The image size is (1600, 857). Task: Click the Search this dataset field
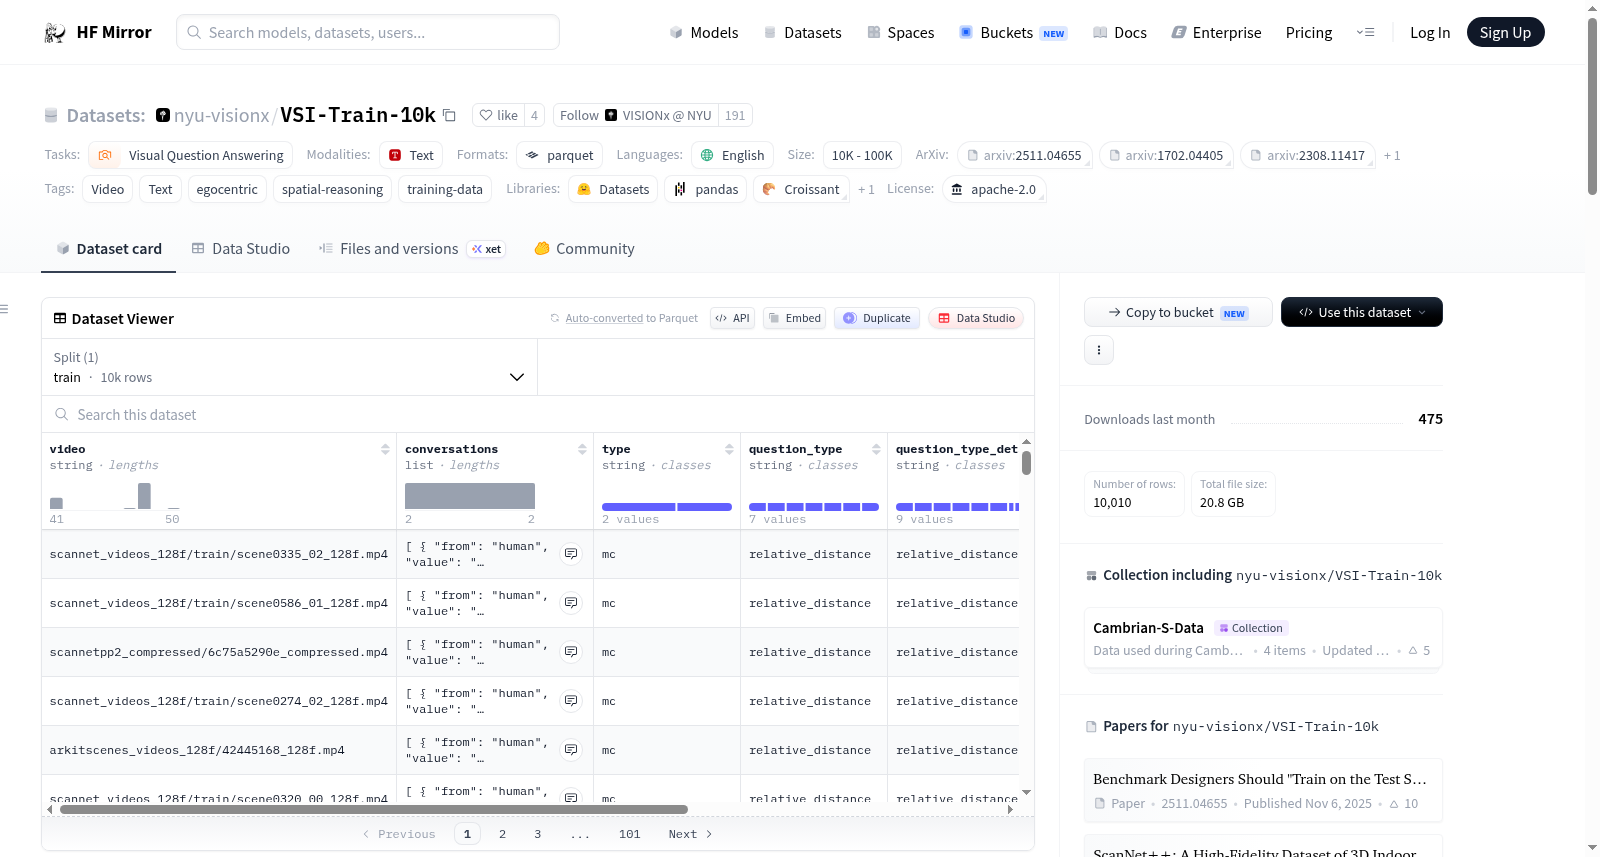[x=538, y=414]
